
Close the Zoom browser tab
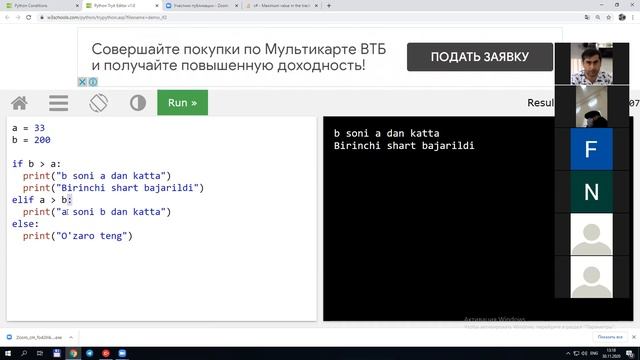(236, 6)
